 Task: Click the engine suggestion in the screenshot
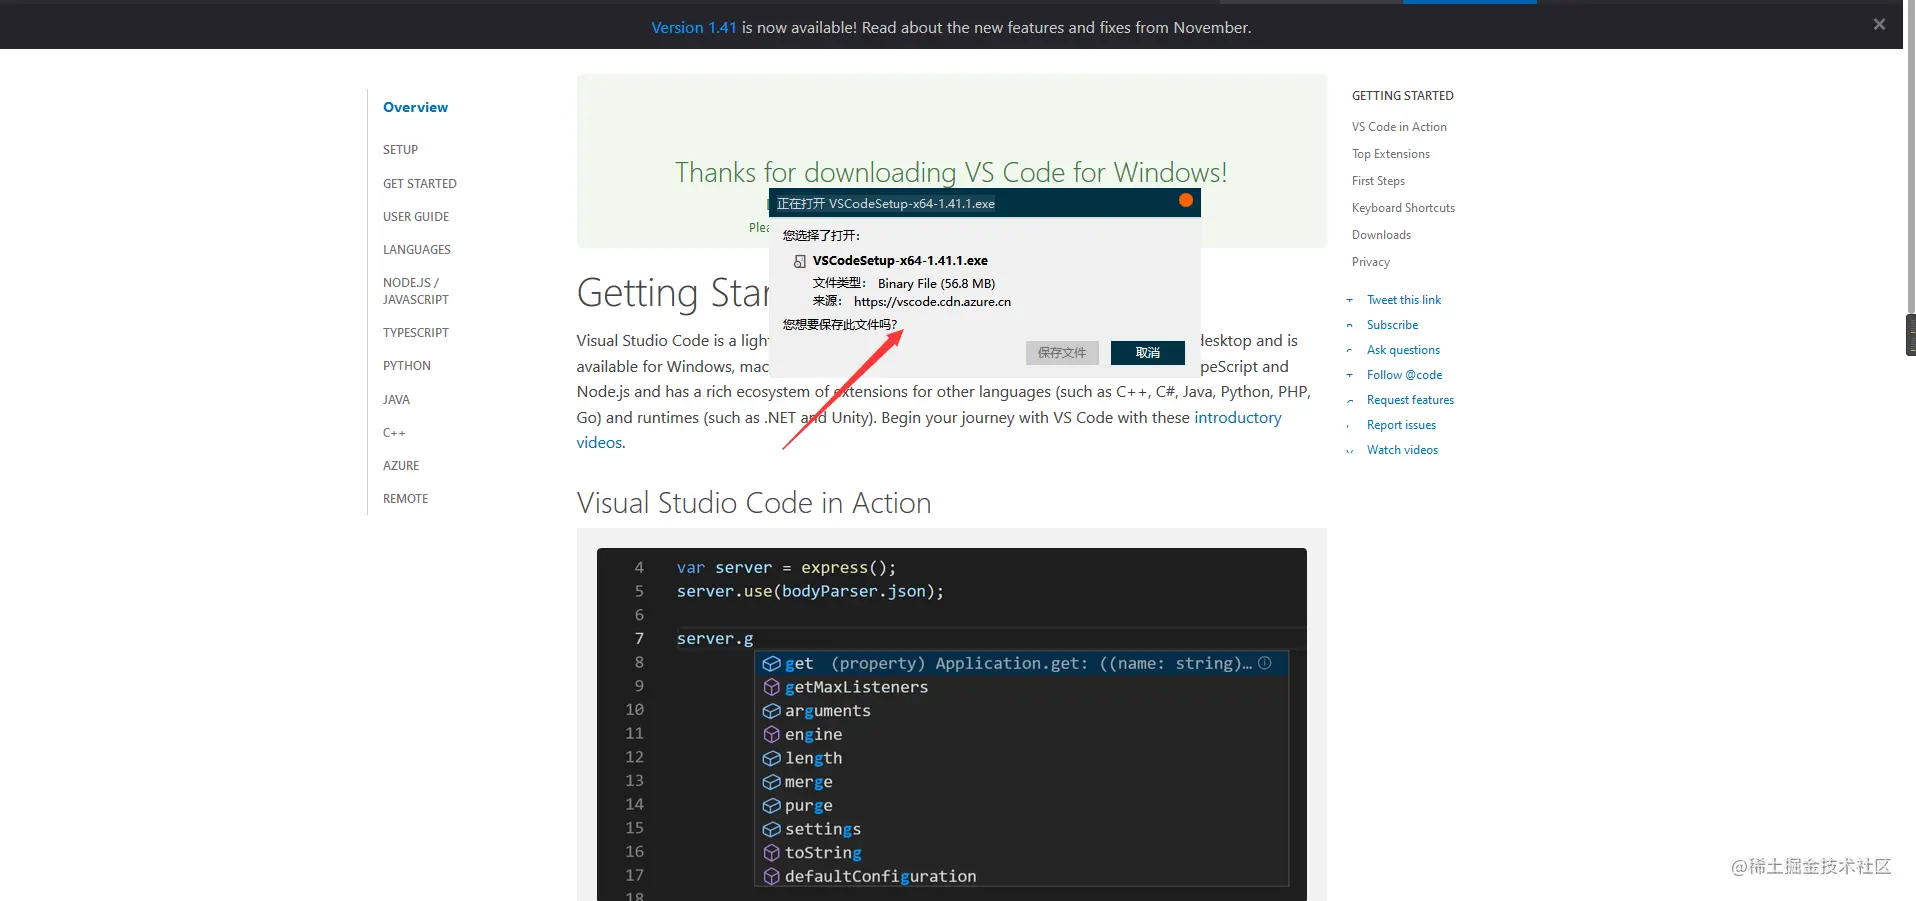click(813, 735)
